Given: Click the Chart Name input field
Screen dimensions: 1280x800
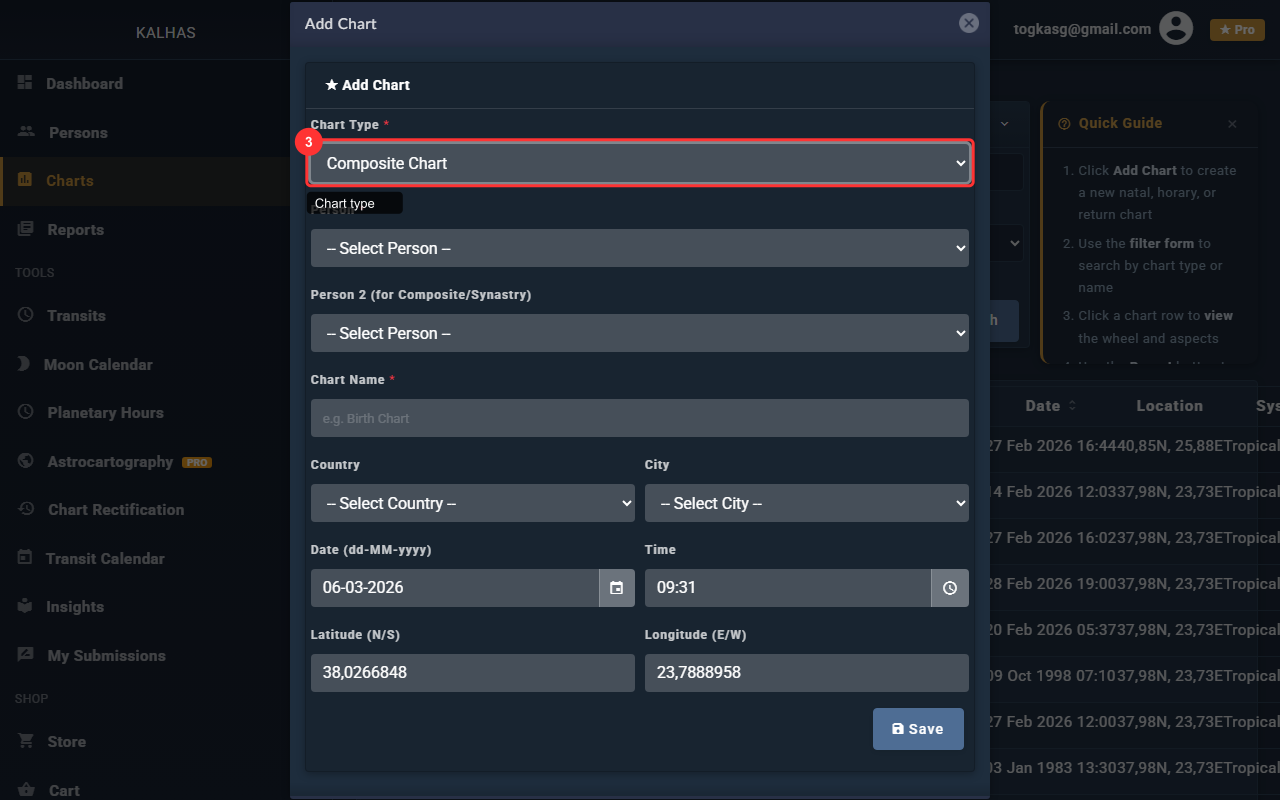Looking at the screenshot, I should click(x=640, y=418).
